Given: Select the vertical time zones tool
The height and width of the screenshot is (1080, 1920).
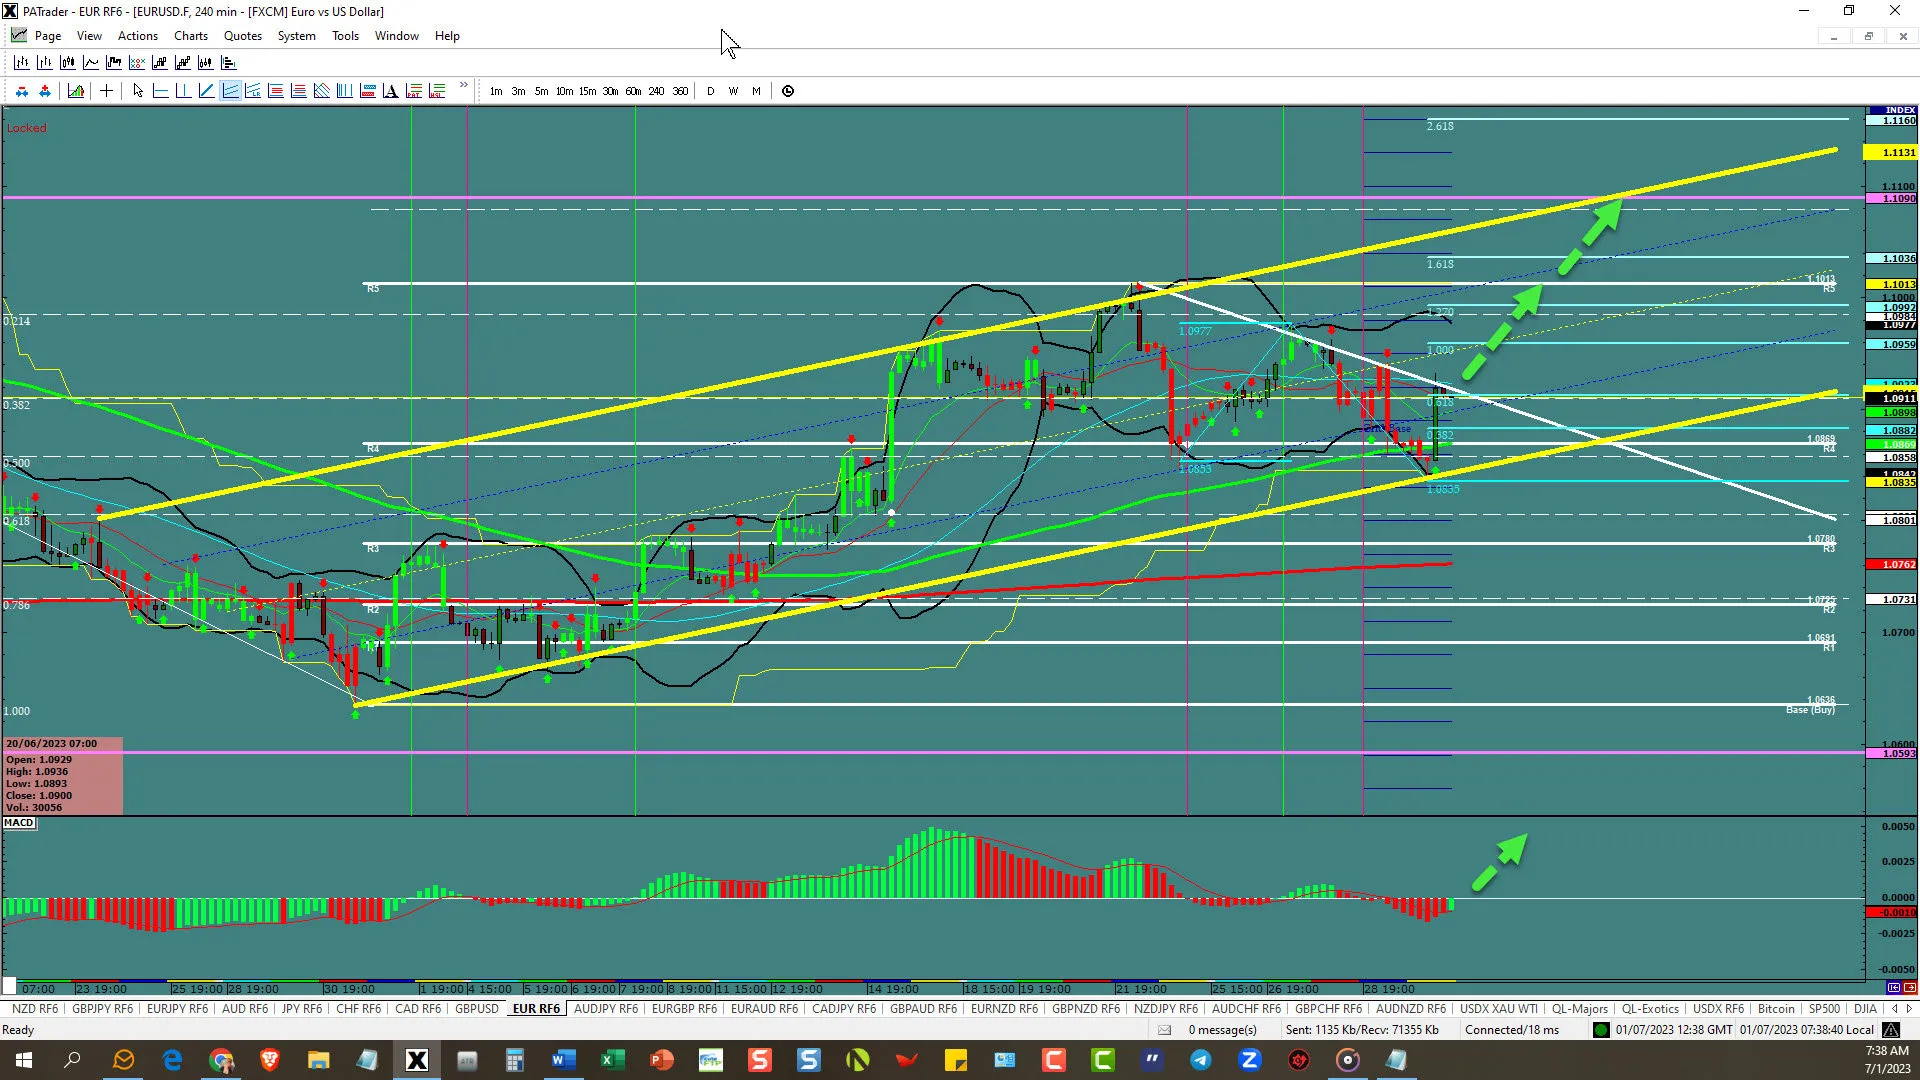Looking at the screenshot, I should (345, 91).
